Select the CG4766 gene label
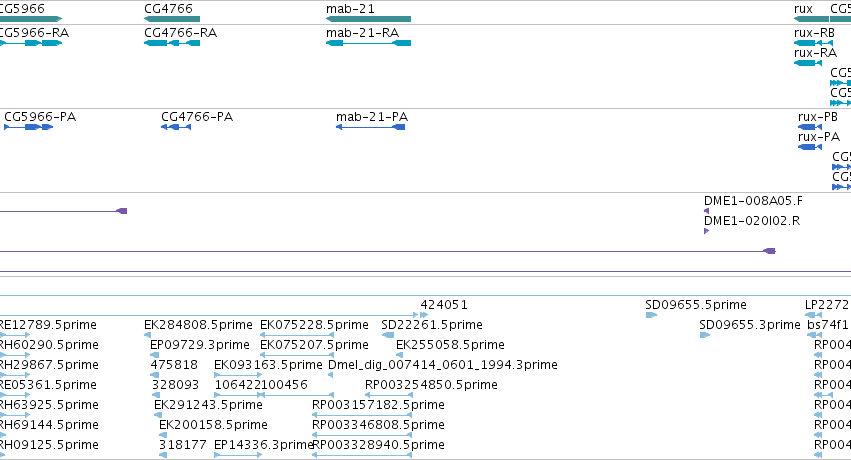The width and height of the screenshot is (851, 460). [168, 9]
